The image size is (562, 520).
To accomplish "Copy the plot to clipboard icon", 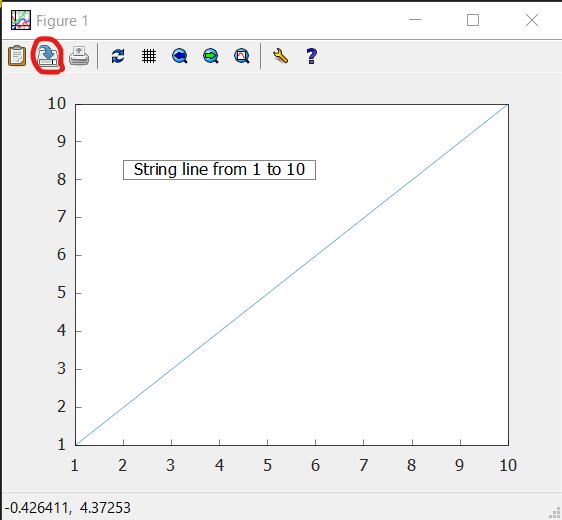I will [17, 56].
